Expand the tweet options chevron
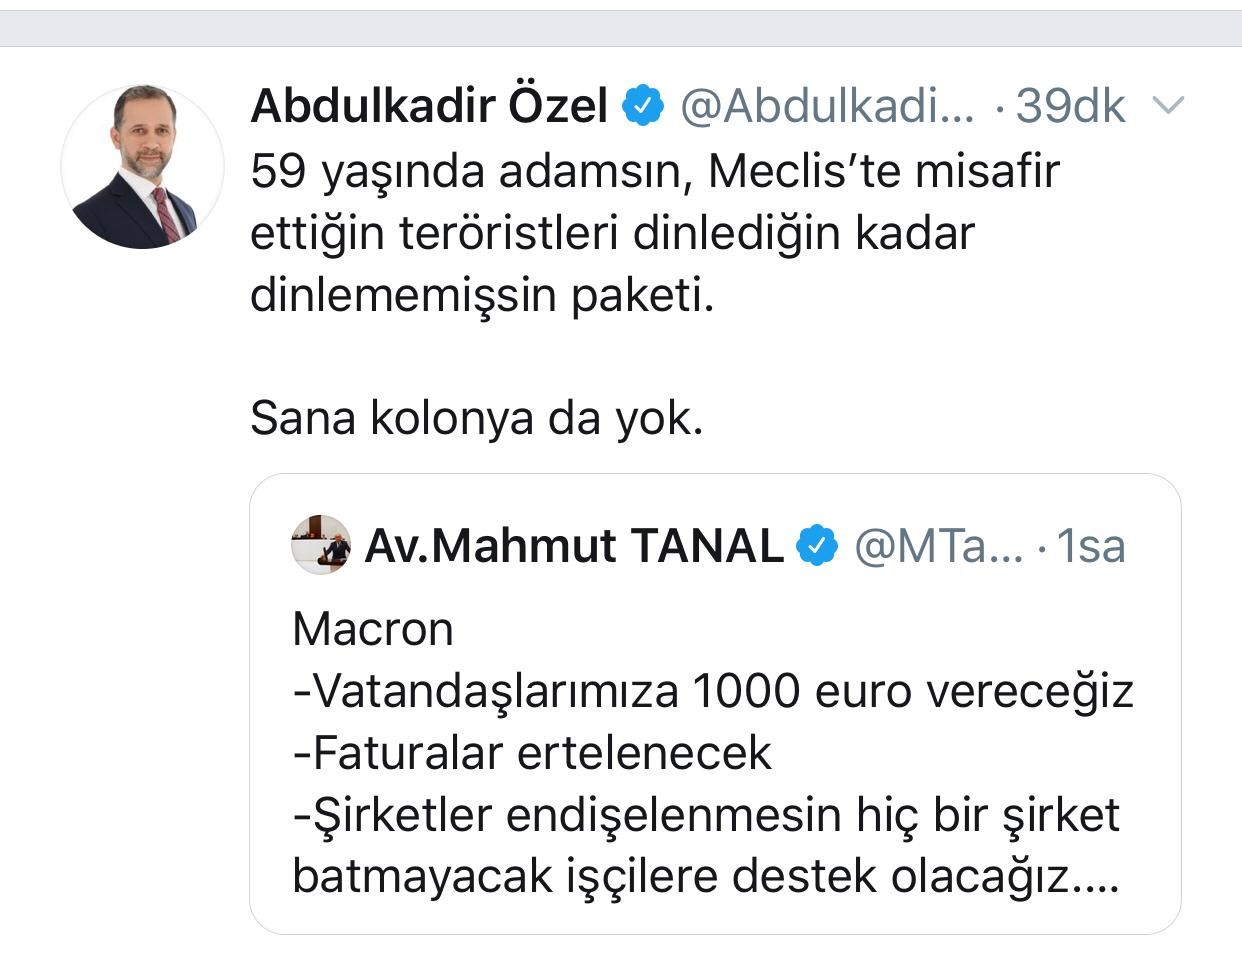 (1168, 104)
